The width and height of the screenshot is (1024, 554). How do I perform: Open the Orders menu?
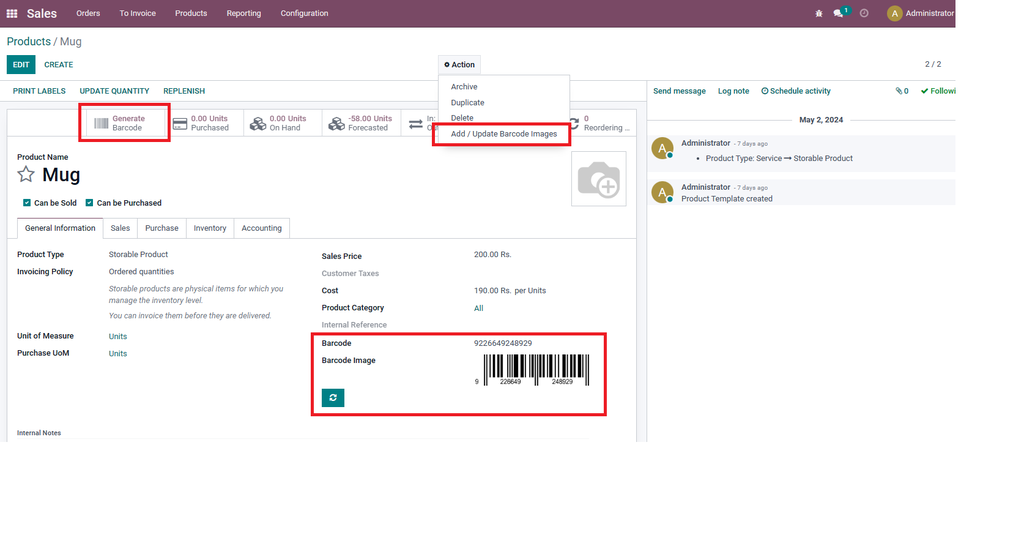88,13
